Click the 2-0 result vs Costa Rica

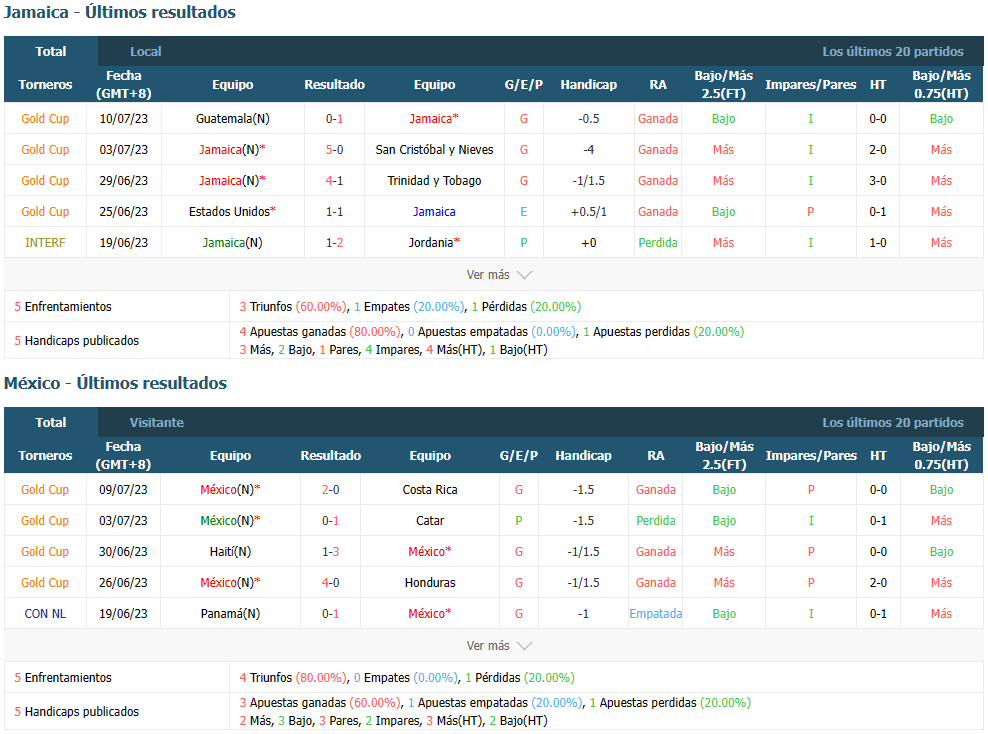coord(330,490)
